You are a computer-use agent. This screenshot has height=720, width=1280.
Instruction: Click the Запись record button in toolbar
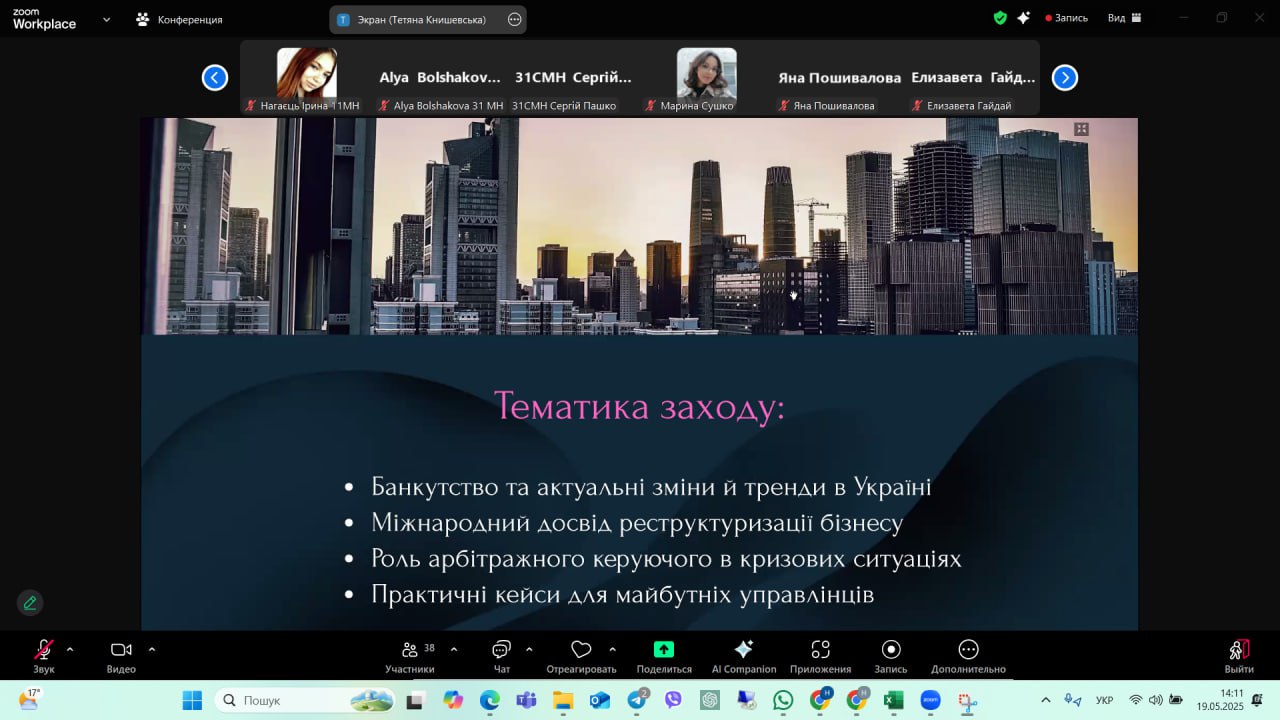[x=891, y=656]
